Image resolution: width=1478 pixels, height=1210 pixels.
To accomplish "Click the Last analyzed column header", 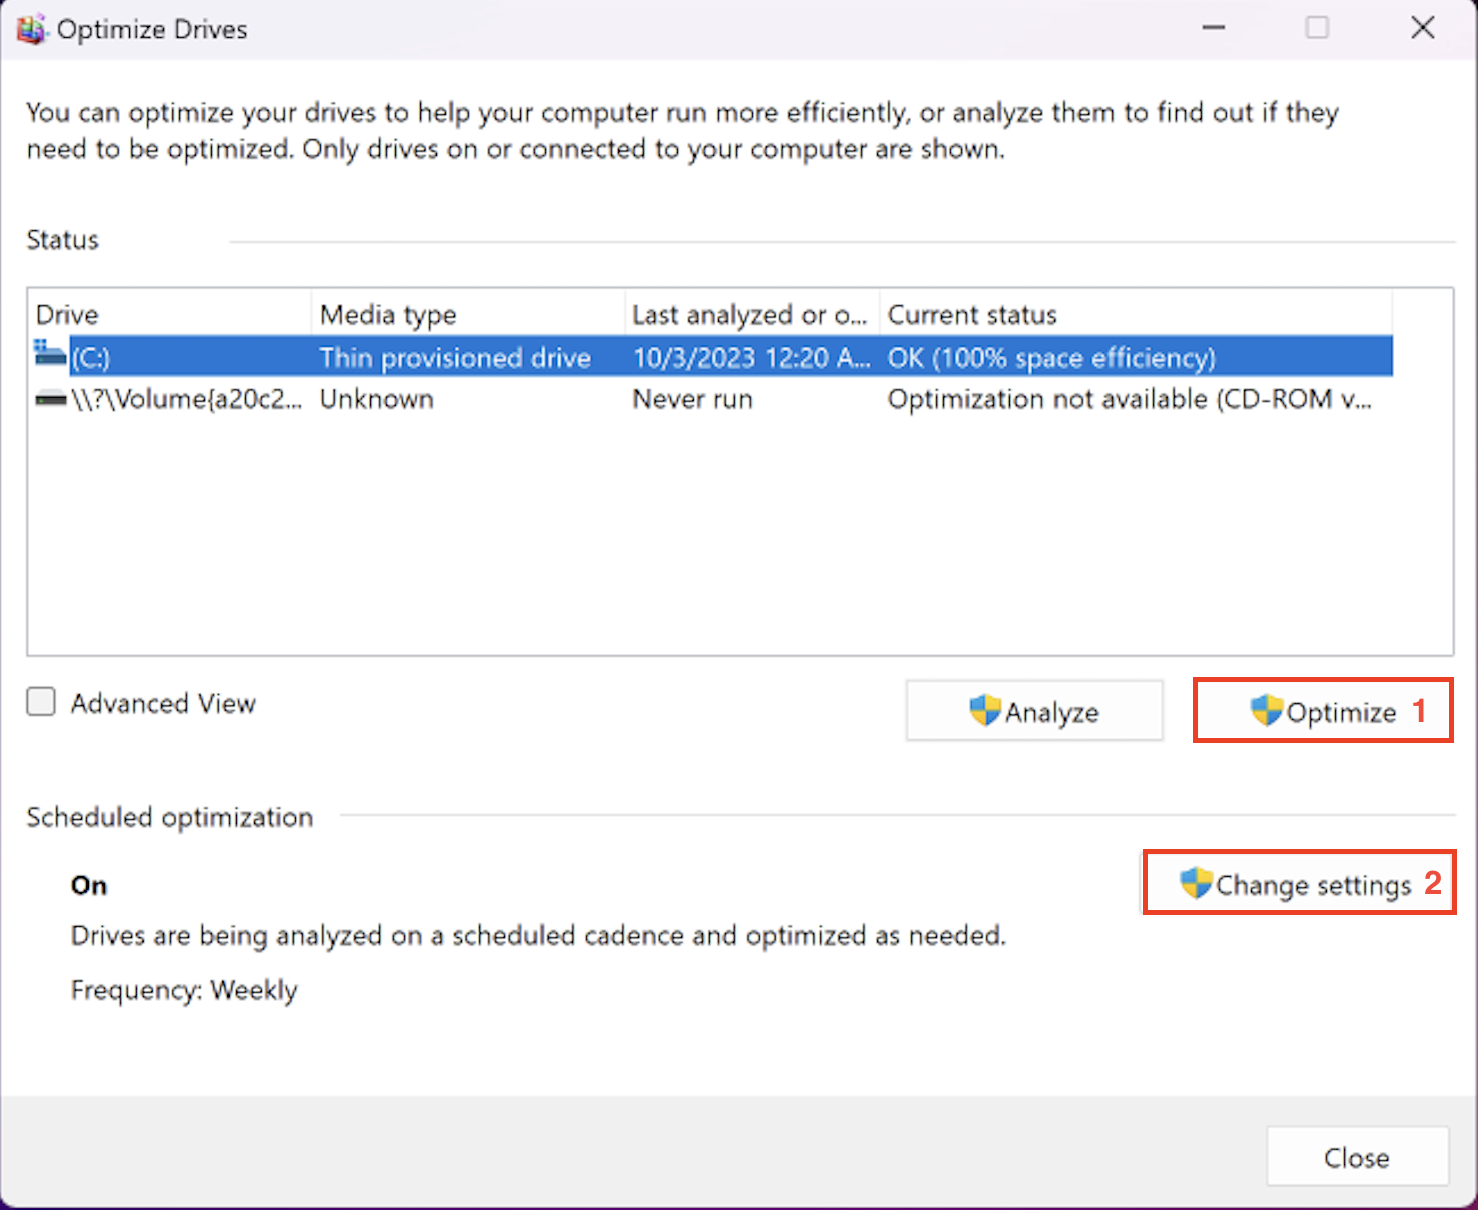I will [750, 314].
